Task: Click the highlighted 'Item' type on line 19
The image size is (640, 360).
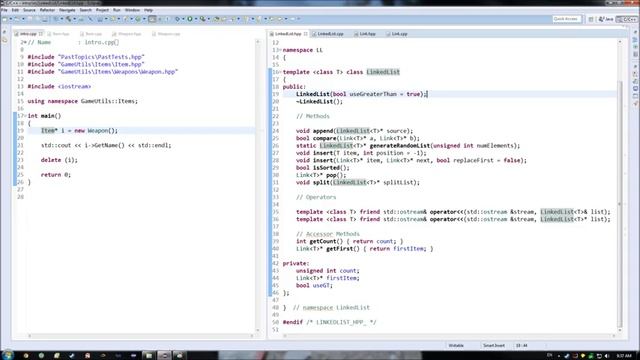Action: (48, 131)
